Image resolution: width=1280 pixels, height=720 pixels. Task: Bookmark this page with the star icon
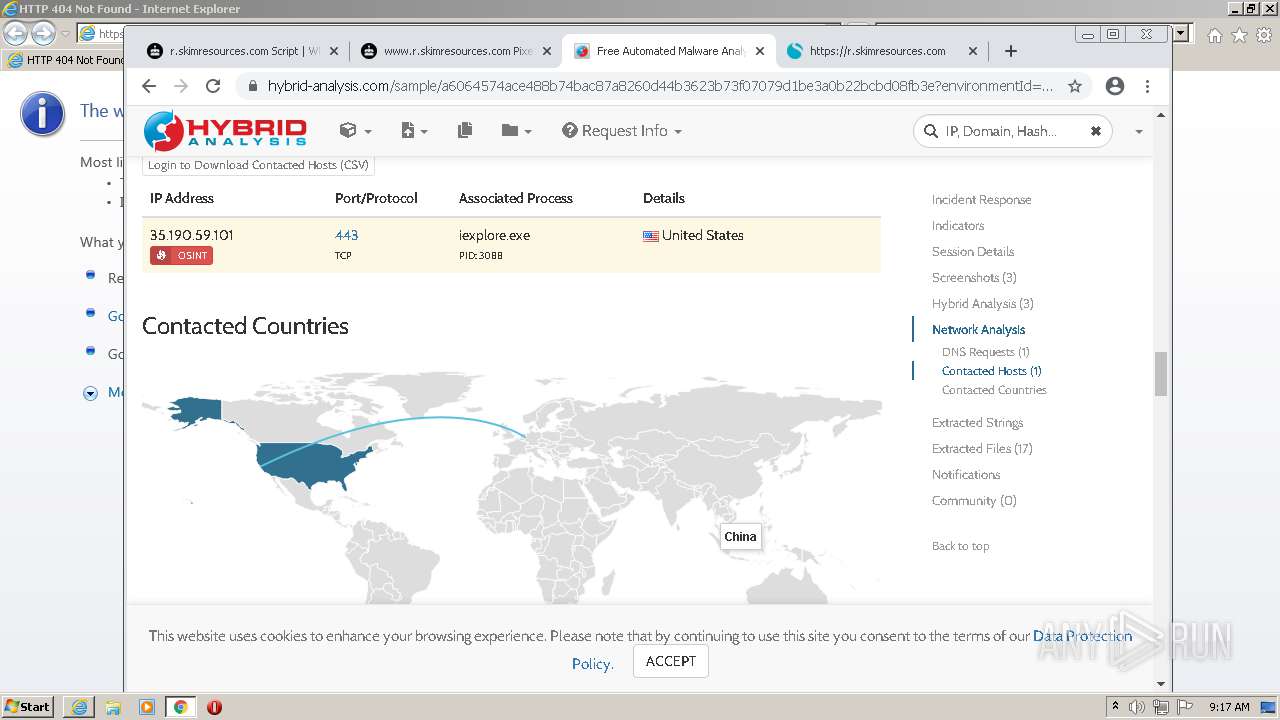coord(1075,86)
